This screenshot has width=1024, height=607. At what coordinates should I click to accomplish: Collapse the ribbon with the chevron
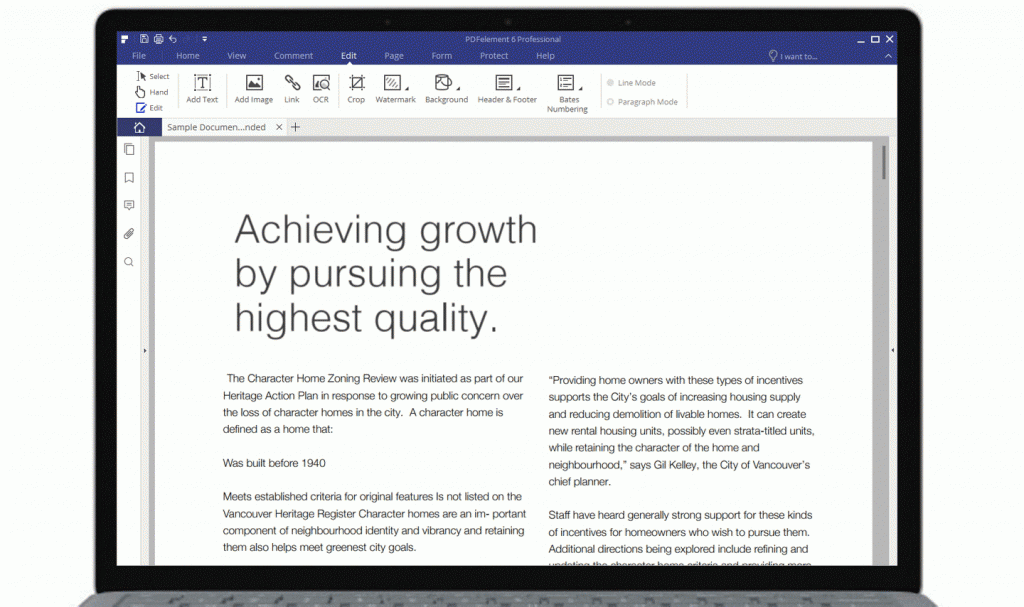888,56
